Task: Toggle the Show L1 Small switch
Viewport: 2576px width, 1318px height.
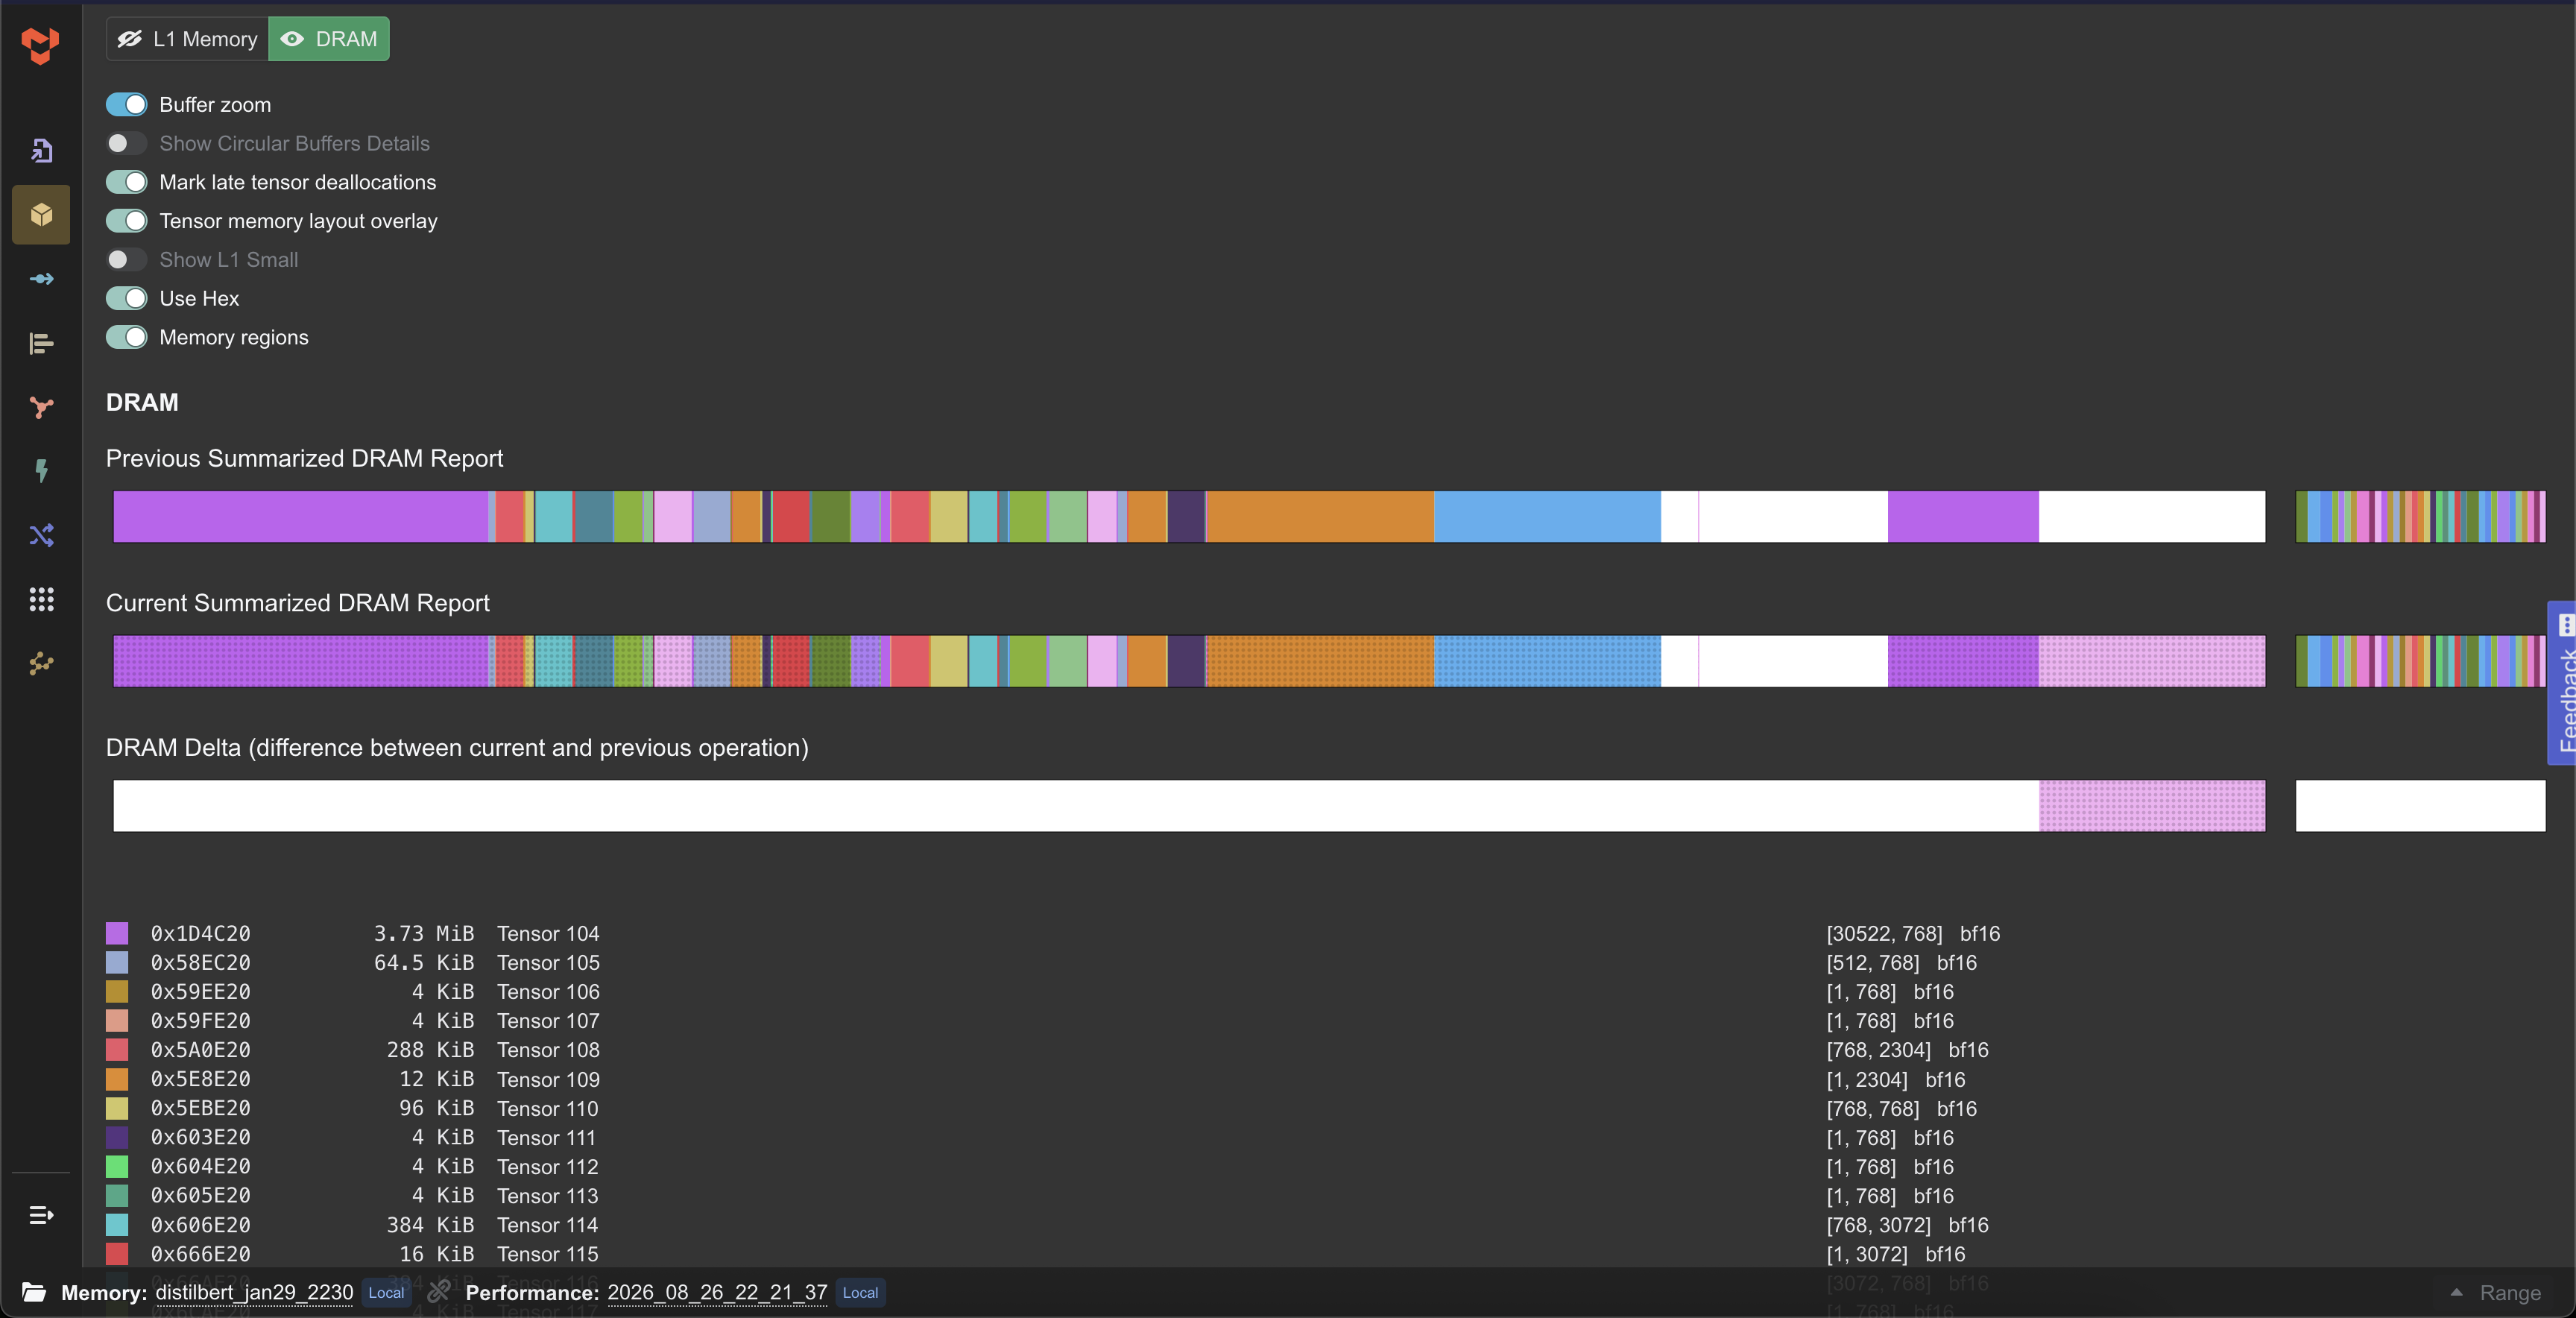Action: click(x=127, y=260)
